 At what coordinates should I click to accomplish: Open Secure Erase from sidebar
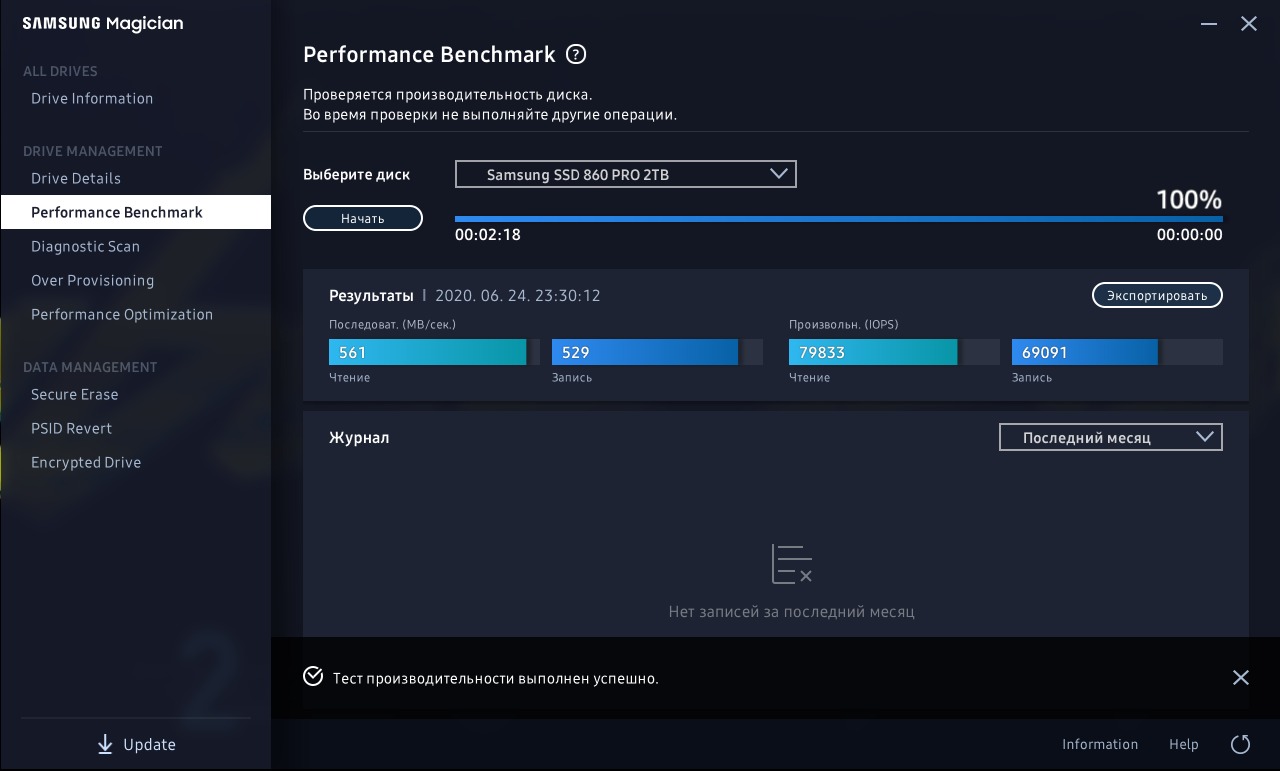(75, 394)
